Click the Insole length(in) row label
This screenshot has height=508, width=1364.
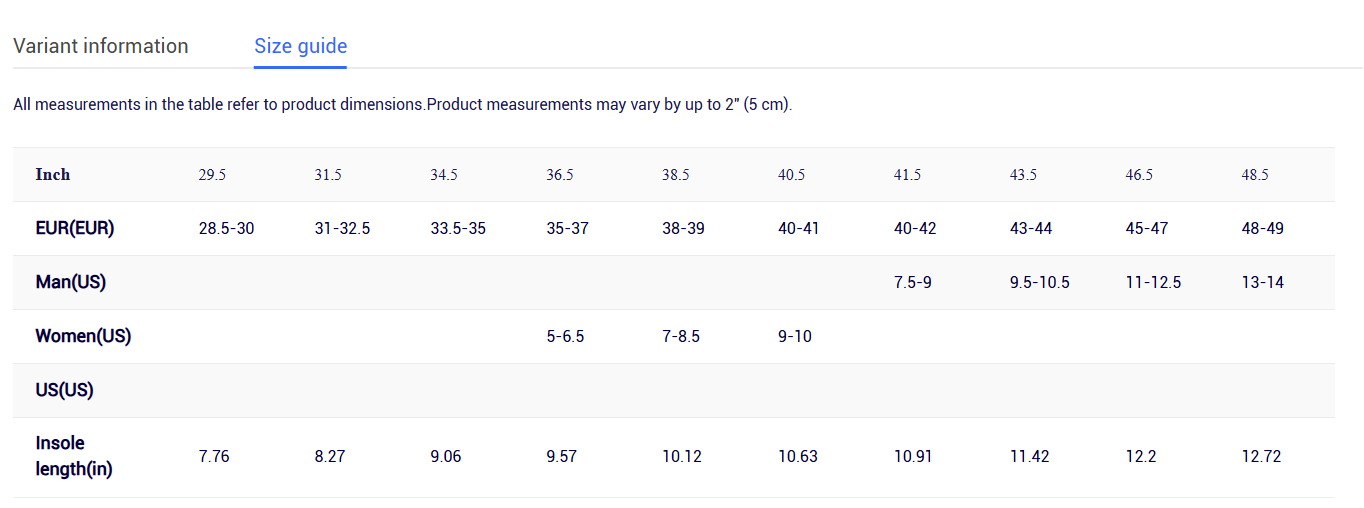tap(73, 456)
